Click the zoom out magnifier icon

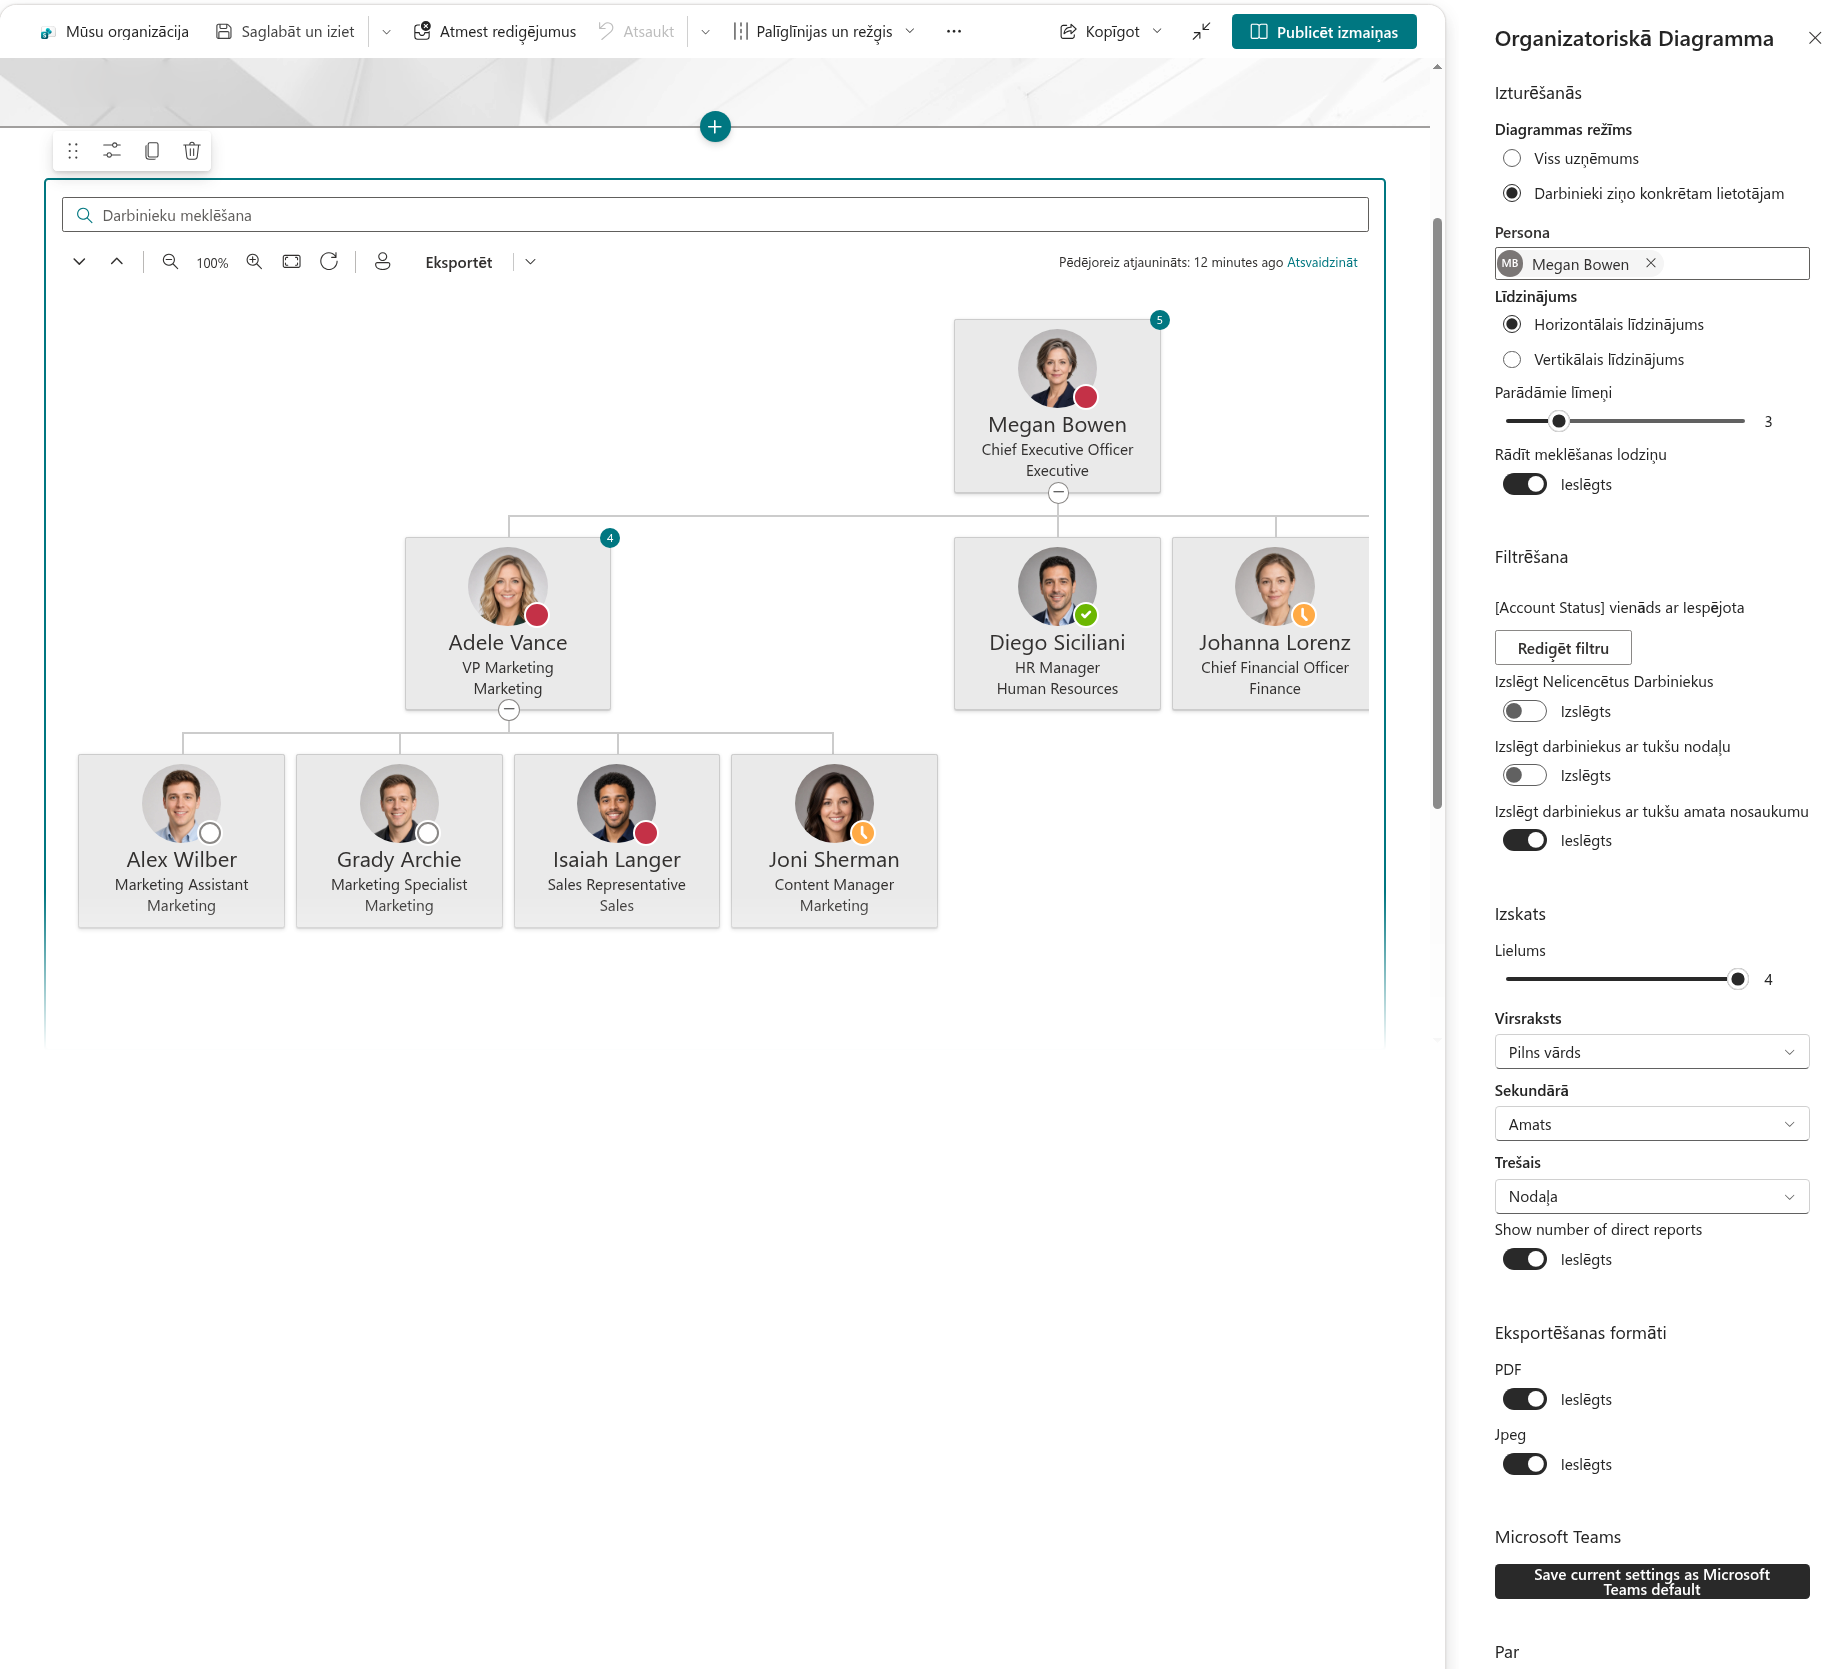click(171, 262)
